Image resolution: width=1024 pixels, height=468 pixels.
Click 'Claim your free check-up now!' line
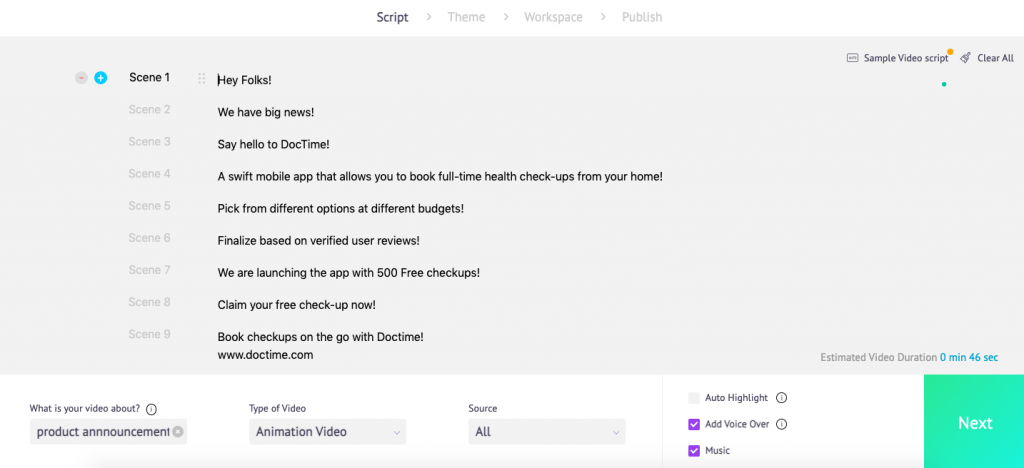tap(296, 305)
